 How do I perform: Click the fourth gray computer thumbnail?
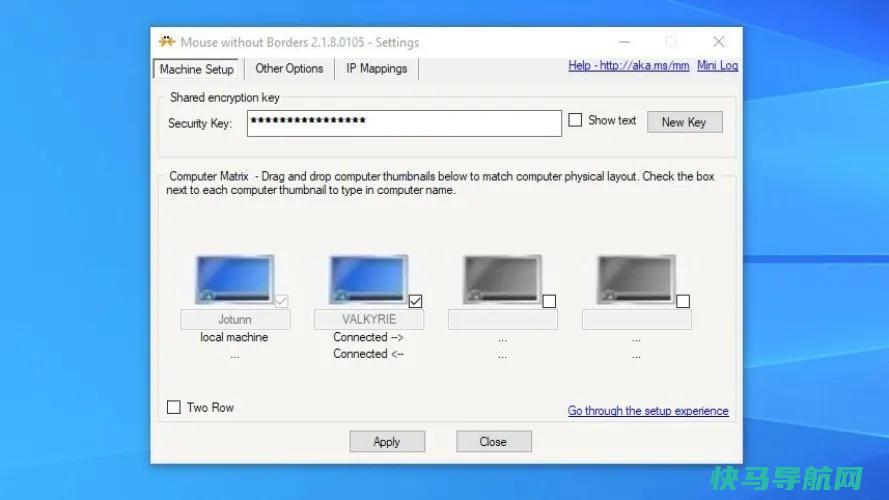tap(636, 279)
